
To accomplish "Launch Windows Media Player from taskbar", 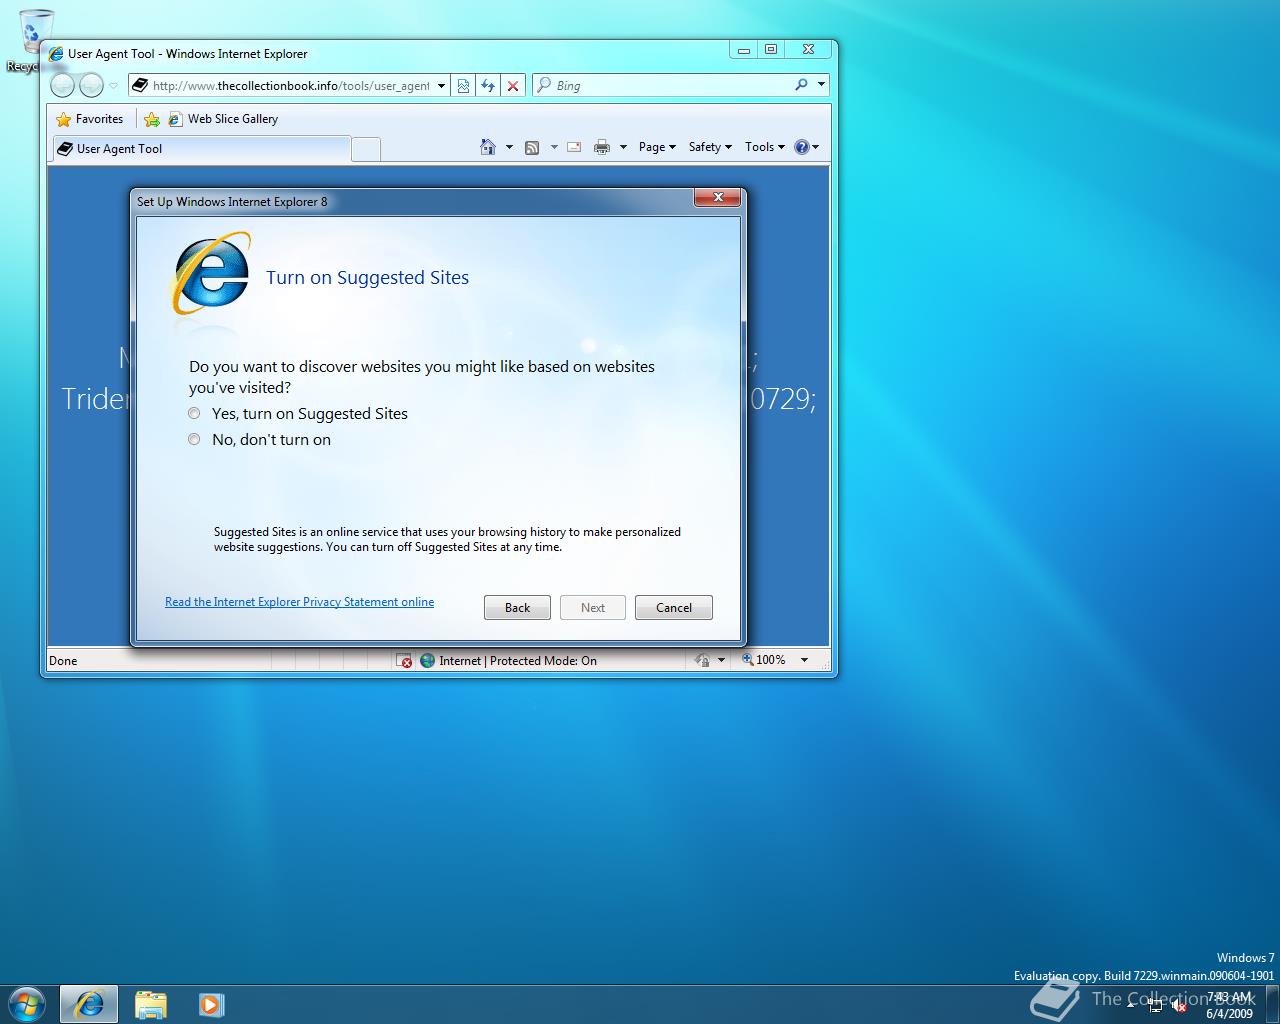I will click(x=211, y=1004).
